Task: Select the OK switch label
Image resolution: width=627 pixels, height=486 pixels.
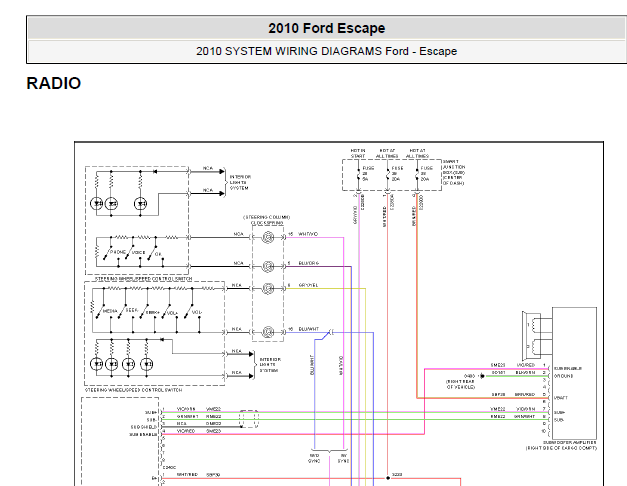Action: [158, 254]
